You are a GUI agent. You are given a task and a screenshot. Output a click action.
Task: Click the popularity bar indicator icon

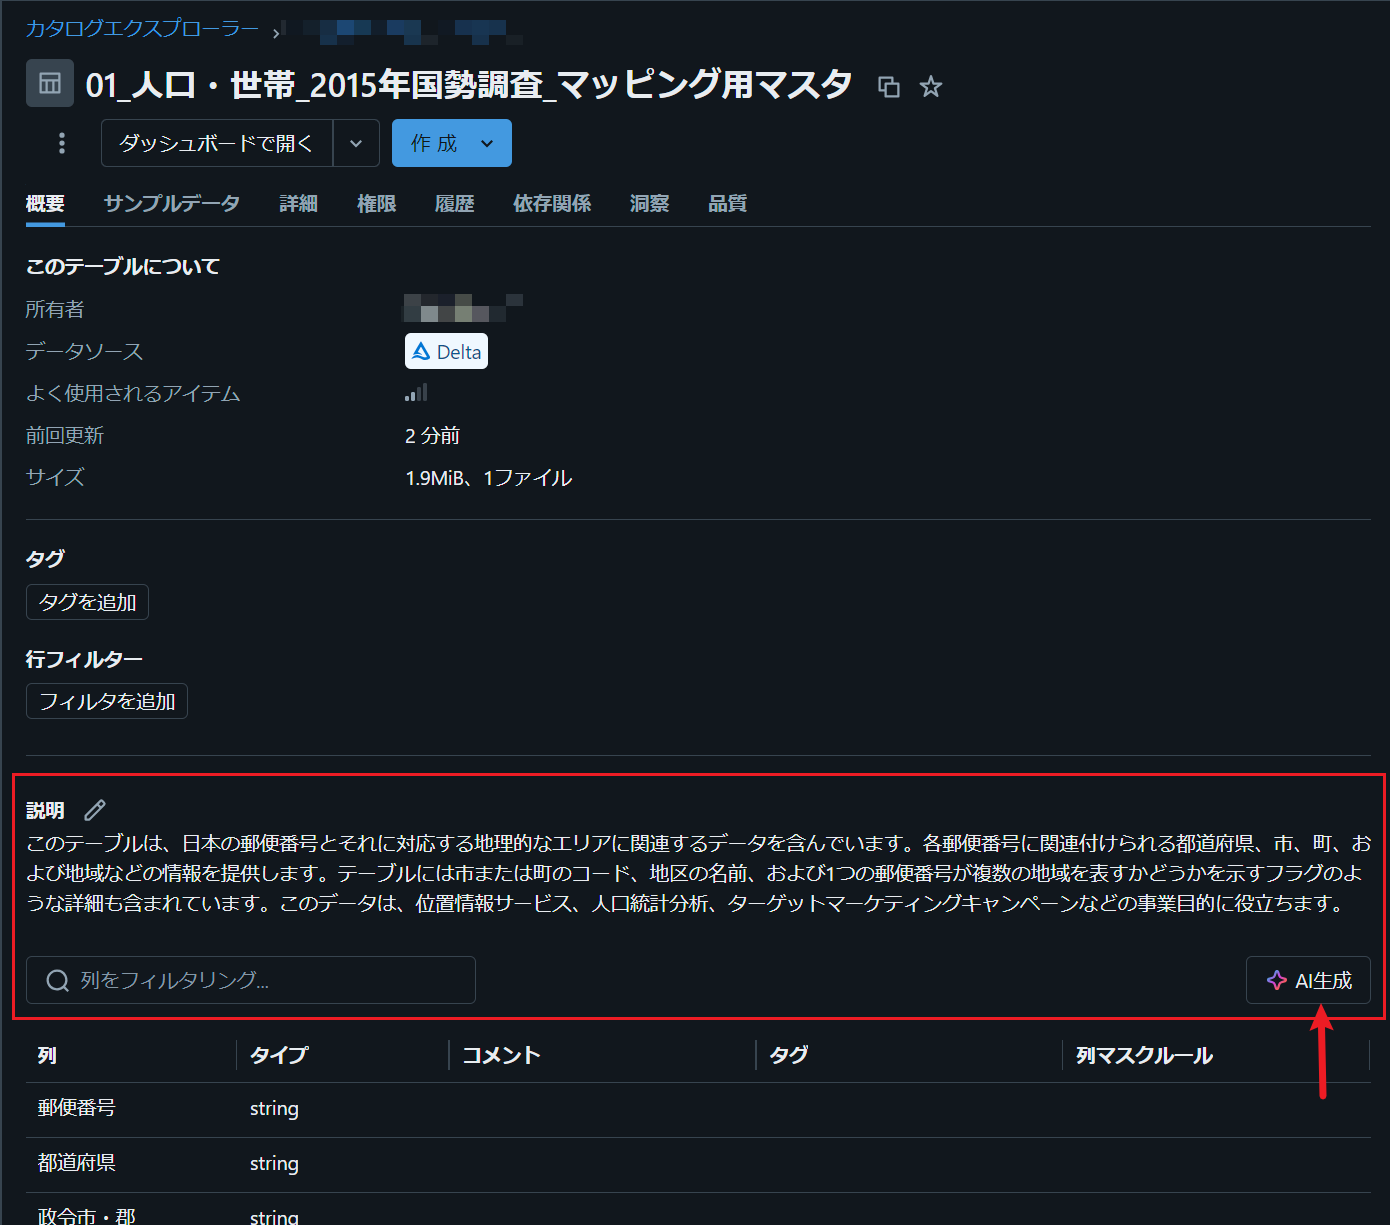[416, 393]
